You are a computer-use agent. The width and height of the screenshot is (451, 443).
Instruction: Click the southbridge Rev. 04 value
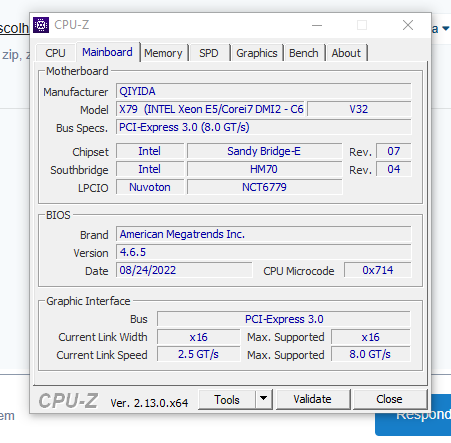click(393, 169)
